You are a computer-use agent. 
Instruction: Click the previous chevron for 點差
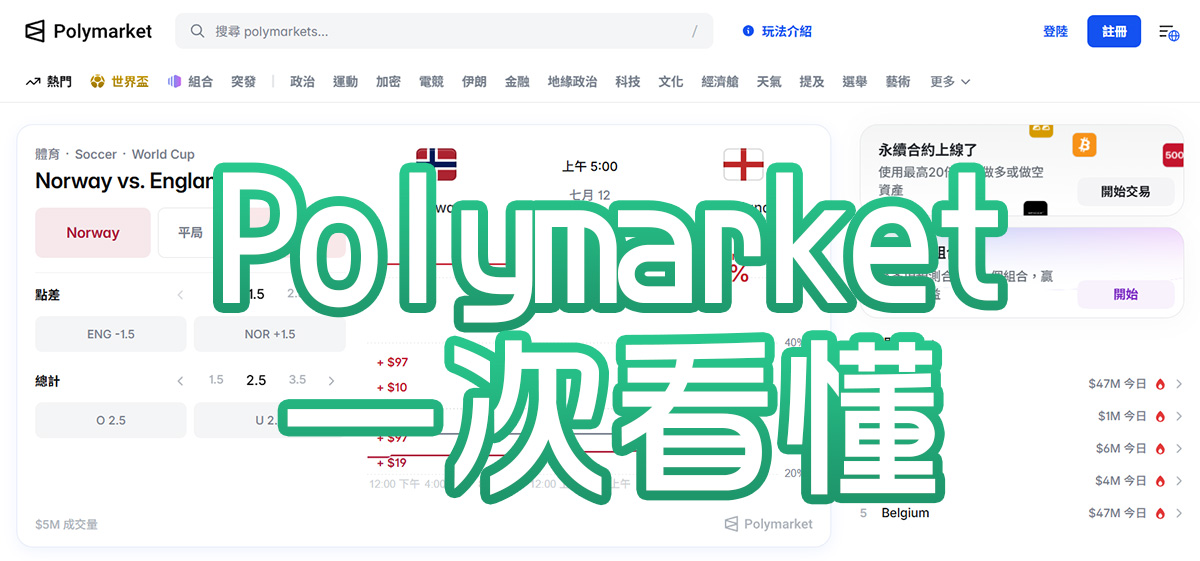coord(180,295)
